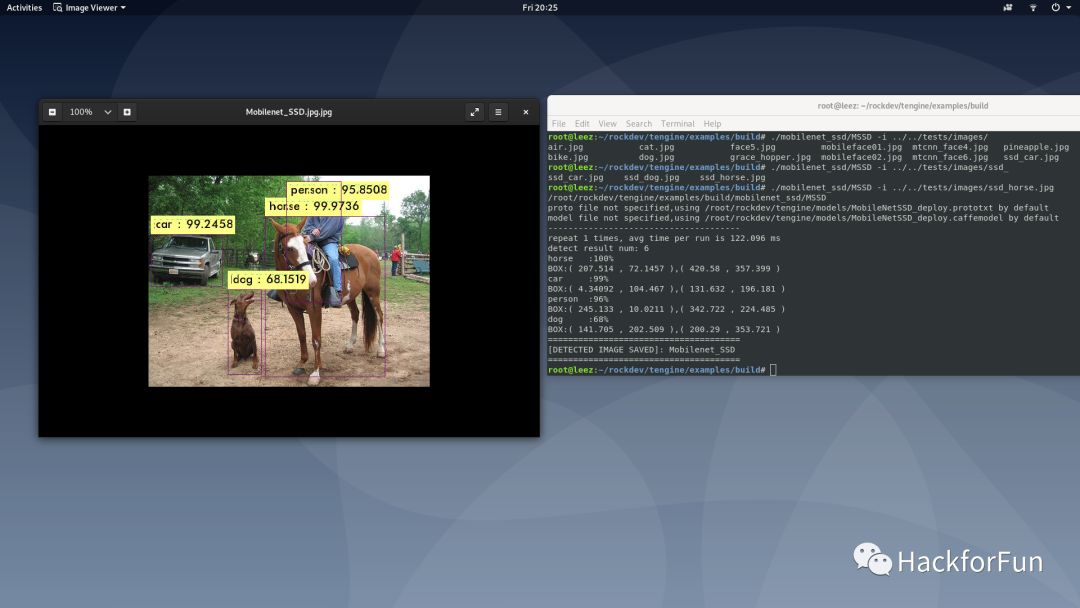The width and height of the screenshot is (1080, 608).
Task: Open the terminal Edit menu
Action: coord(582,124)
